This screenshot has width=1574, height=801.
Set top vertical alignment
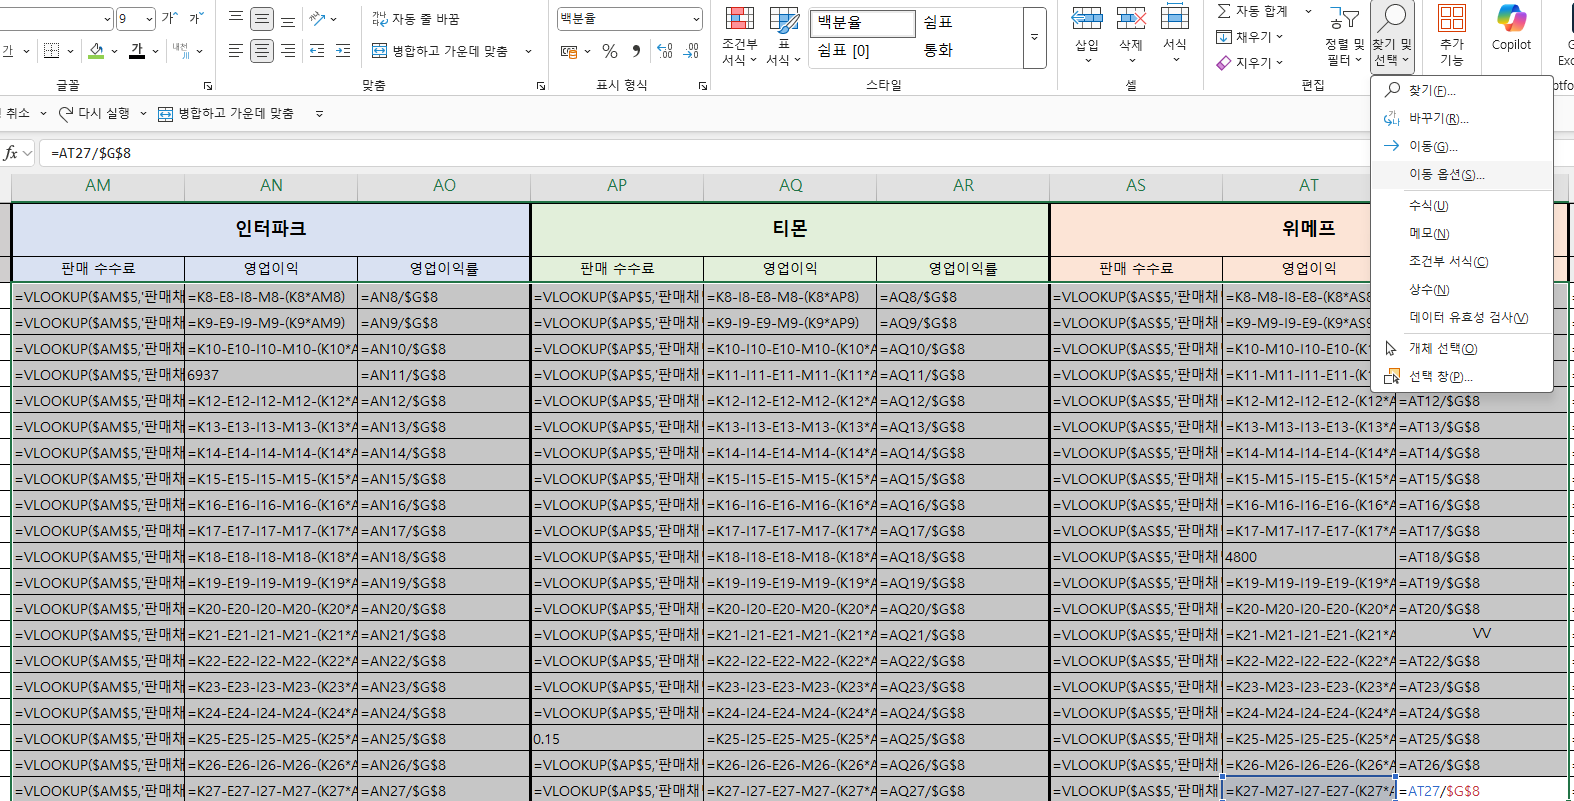click(236, 18)
